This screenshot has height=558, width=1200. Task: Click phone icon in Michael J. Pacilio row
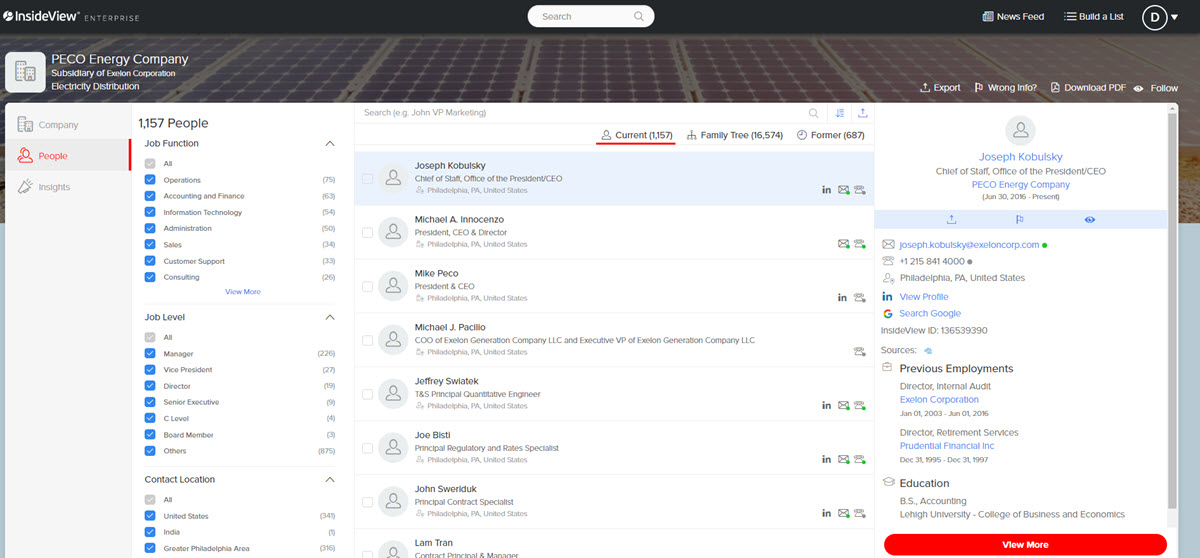tap(859, 352)
